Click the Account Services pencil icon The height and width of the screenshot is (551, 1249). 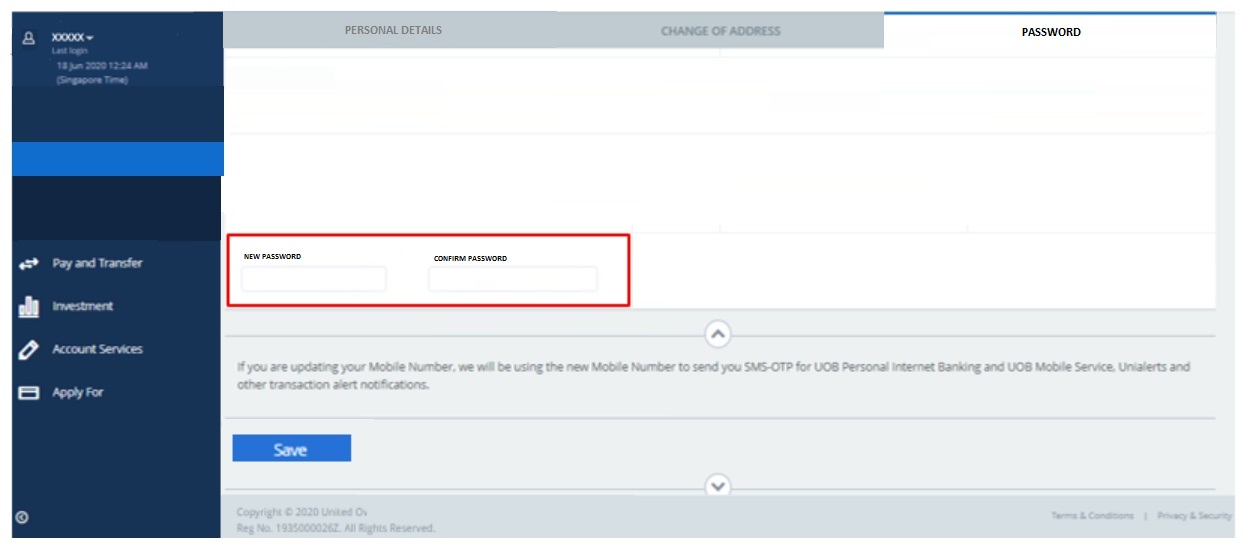[x=29, y=350]
